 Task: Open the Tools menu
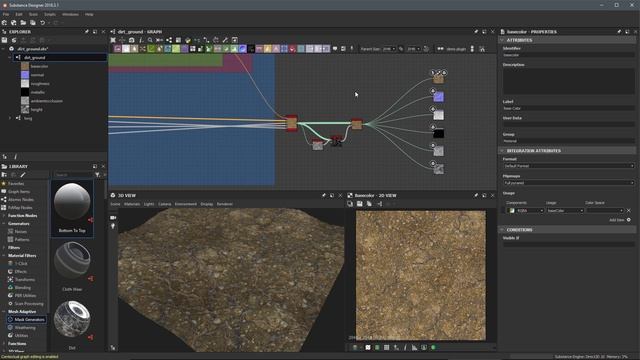click(33, 14)
